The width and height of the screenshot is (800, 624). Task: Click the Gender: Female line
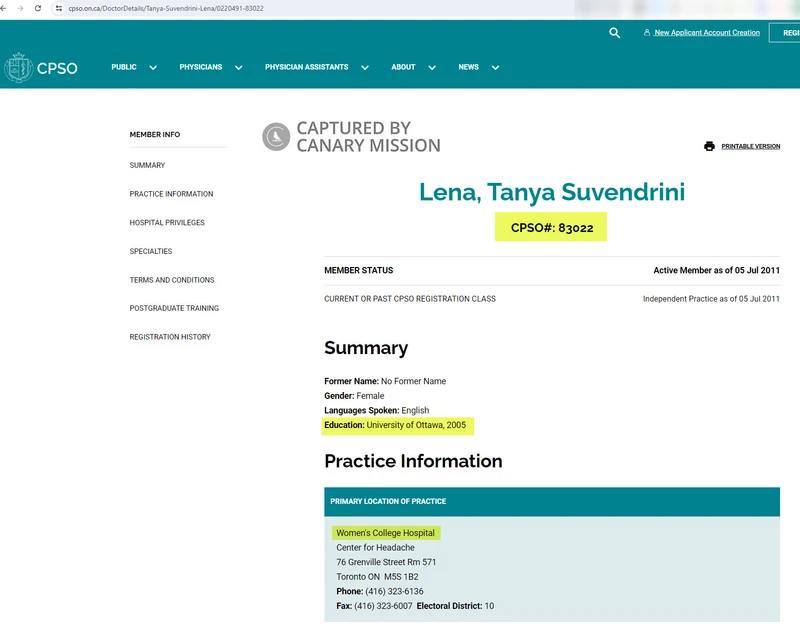coord(354,396)
